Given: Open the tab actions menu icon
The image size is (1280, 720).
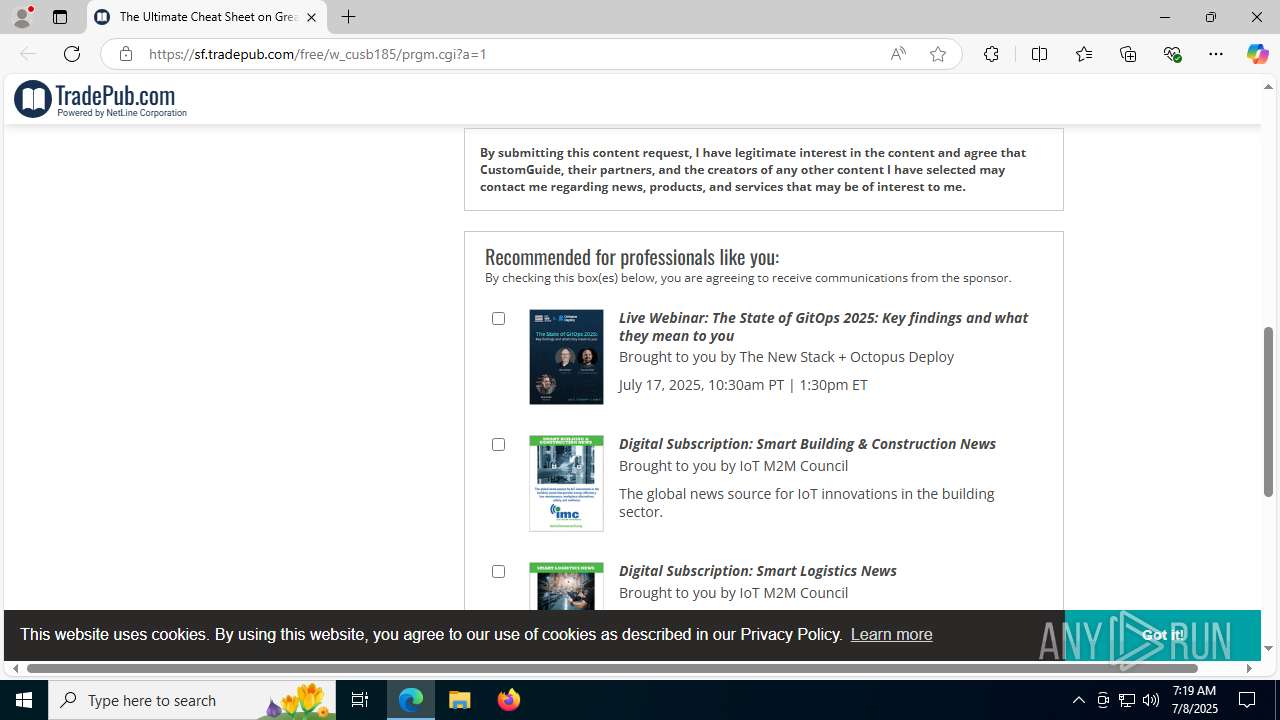Looking at the screenshot, I should pyautogui.click(x=60, y=17).
